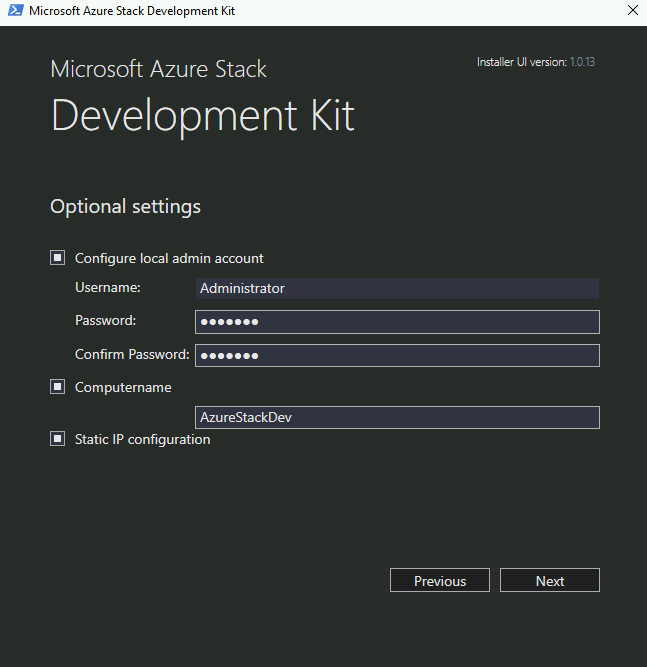
Task: Click the Computername label text
Action: [123, 388]
